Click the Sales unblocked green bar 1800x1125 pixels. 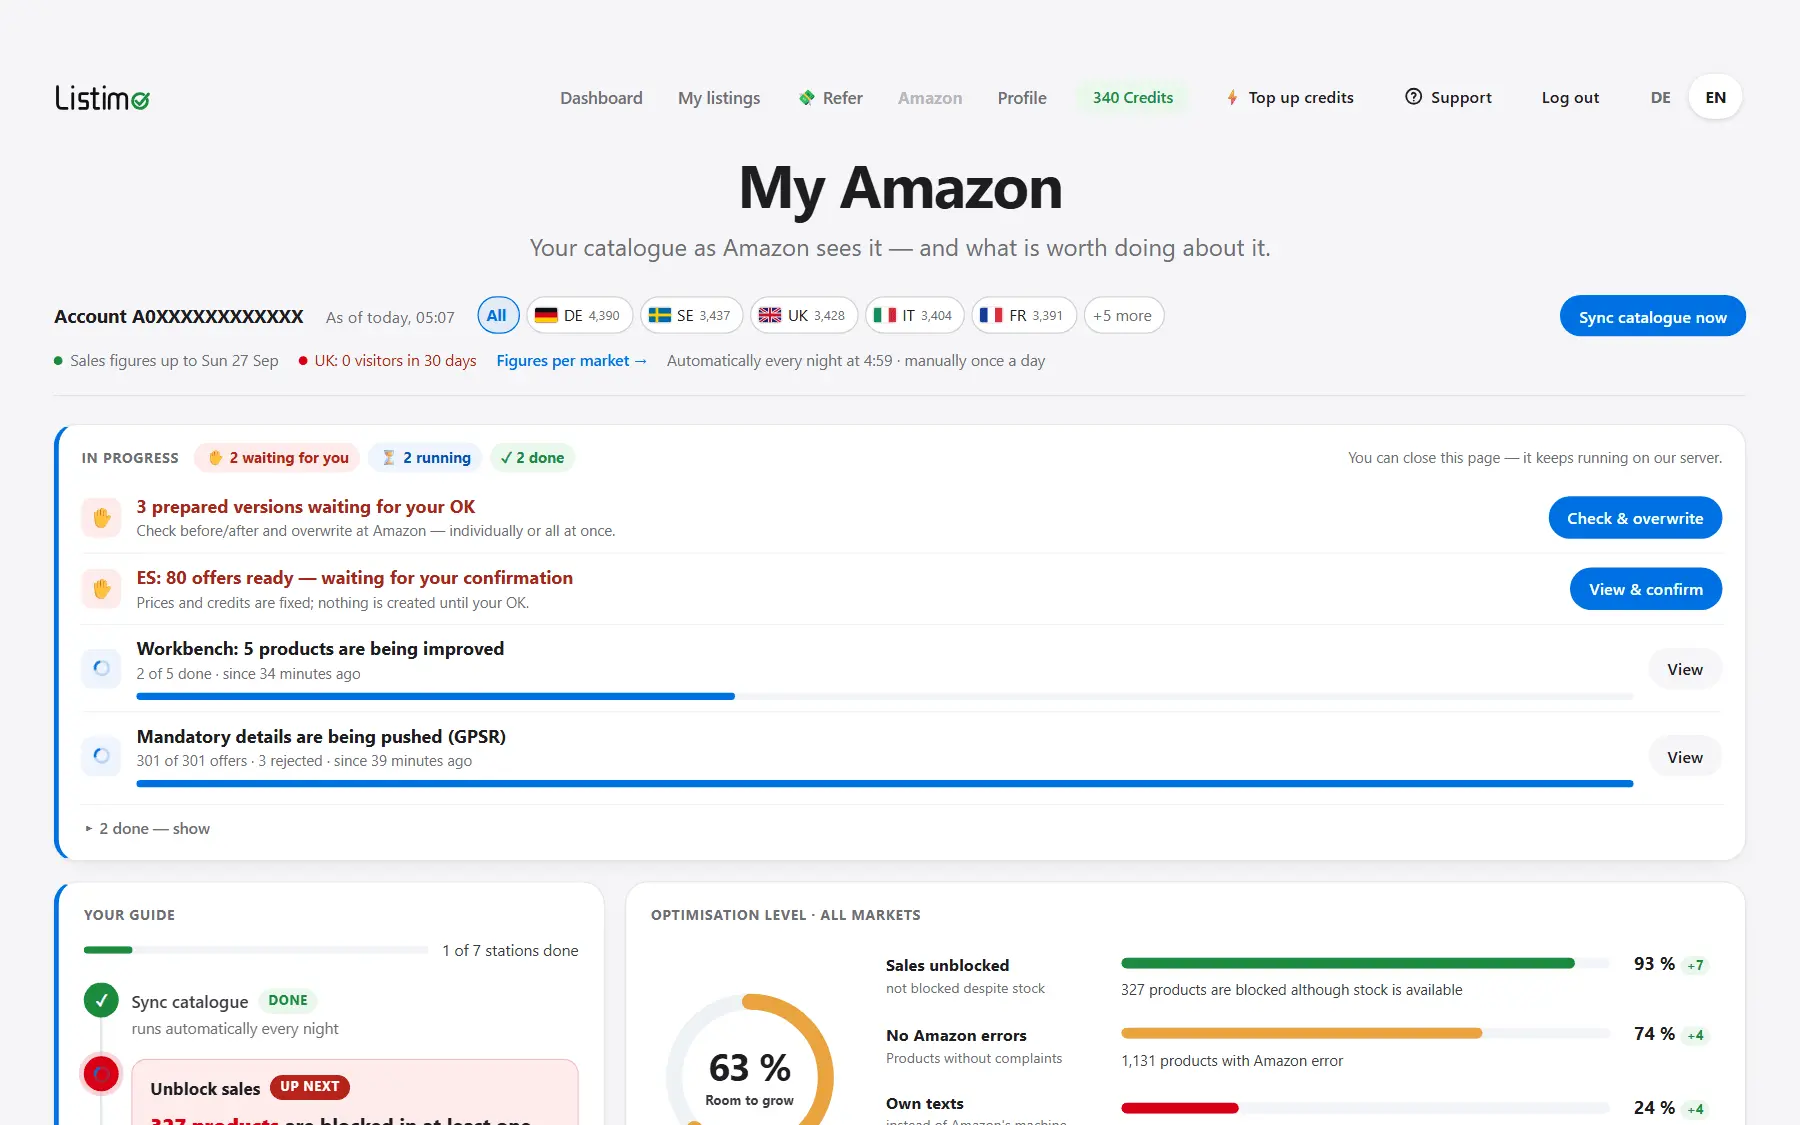point(1348,964)
